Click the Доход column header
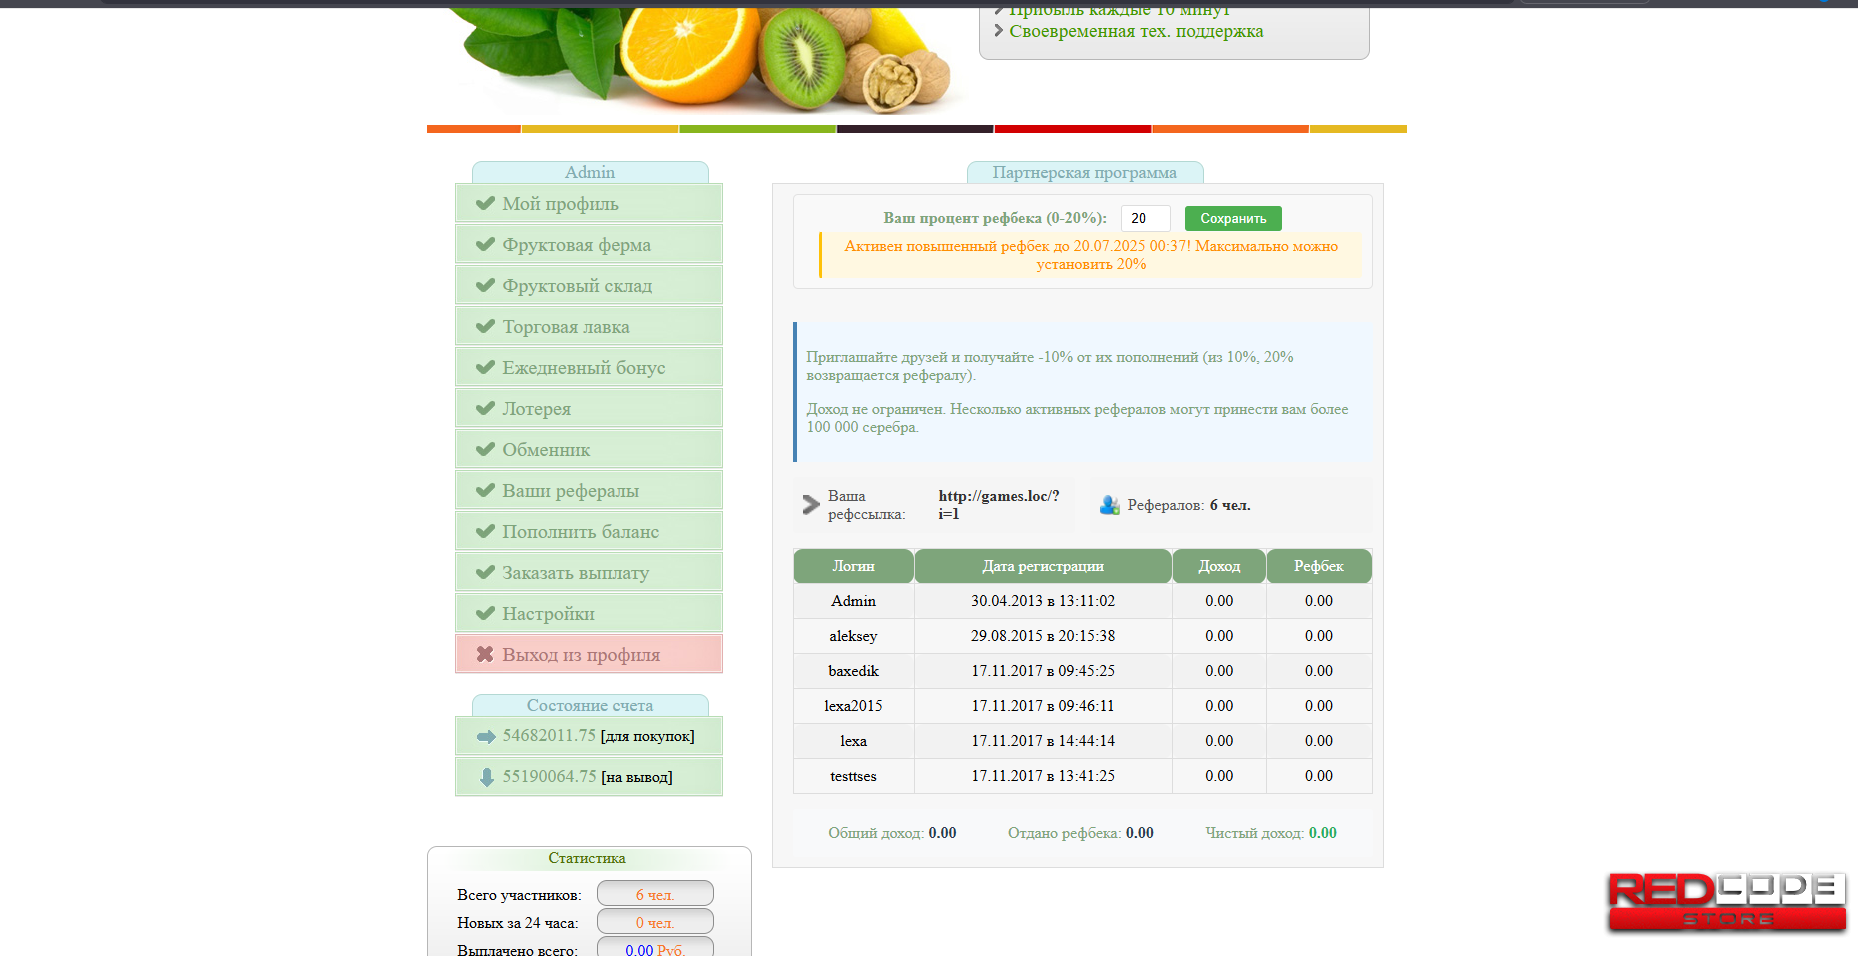 (x=1219, y=566)
